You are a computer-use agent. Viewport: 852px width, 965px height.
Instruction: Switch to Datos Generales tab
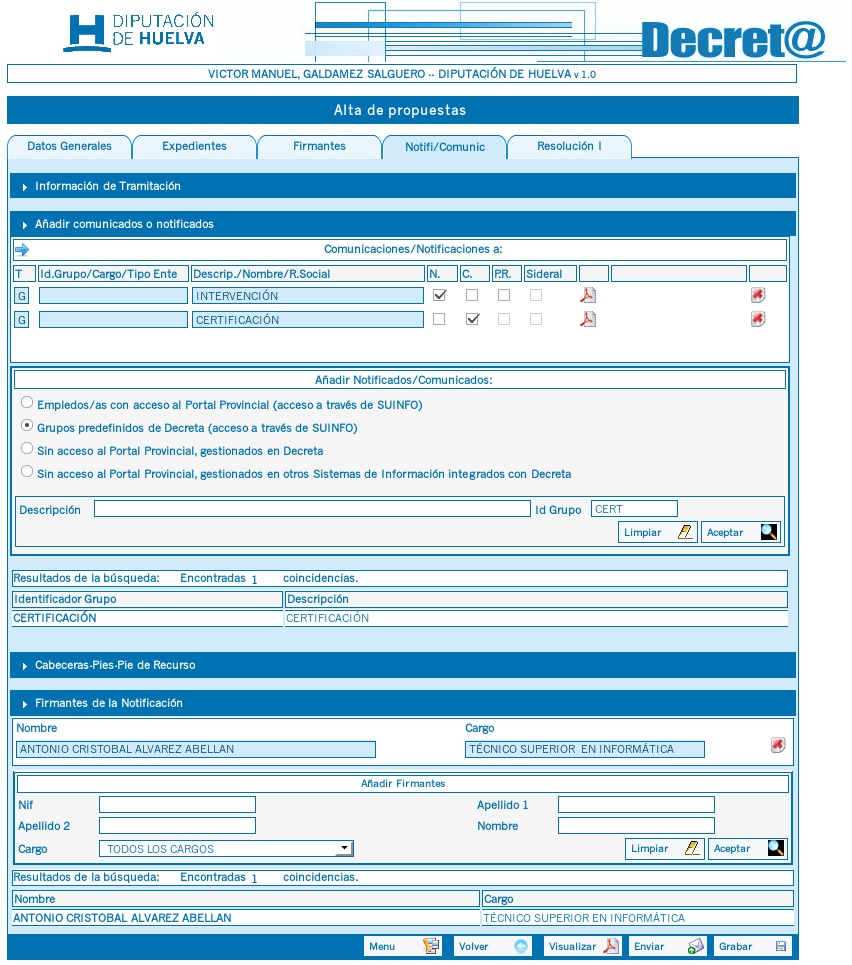pos(70,146)
